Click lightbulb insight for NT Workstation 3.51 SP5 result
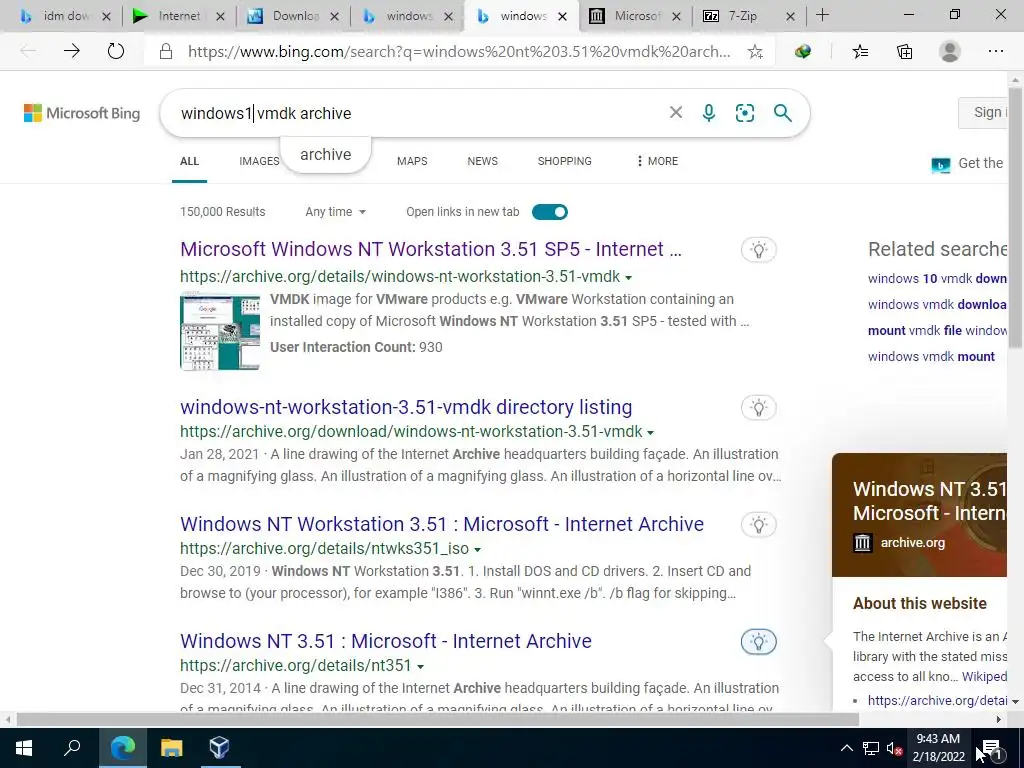This screenshot has height=768, width=1024. 758,249
